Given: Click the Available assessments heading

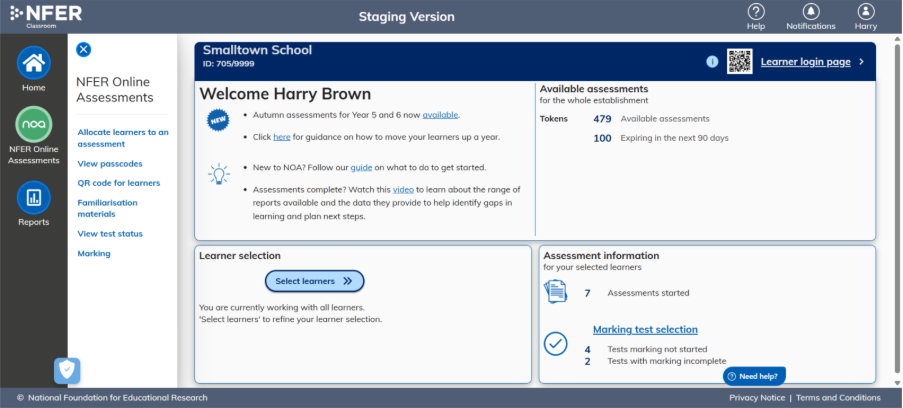Looking at the screenshot, I should (x=594, y=89).
